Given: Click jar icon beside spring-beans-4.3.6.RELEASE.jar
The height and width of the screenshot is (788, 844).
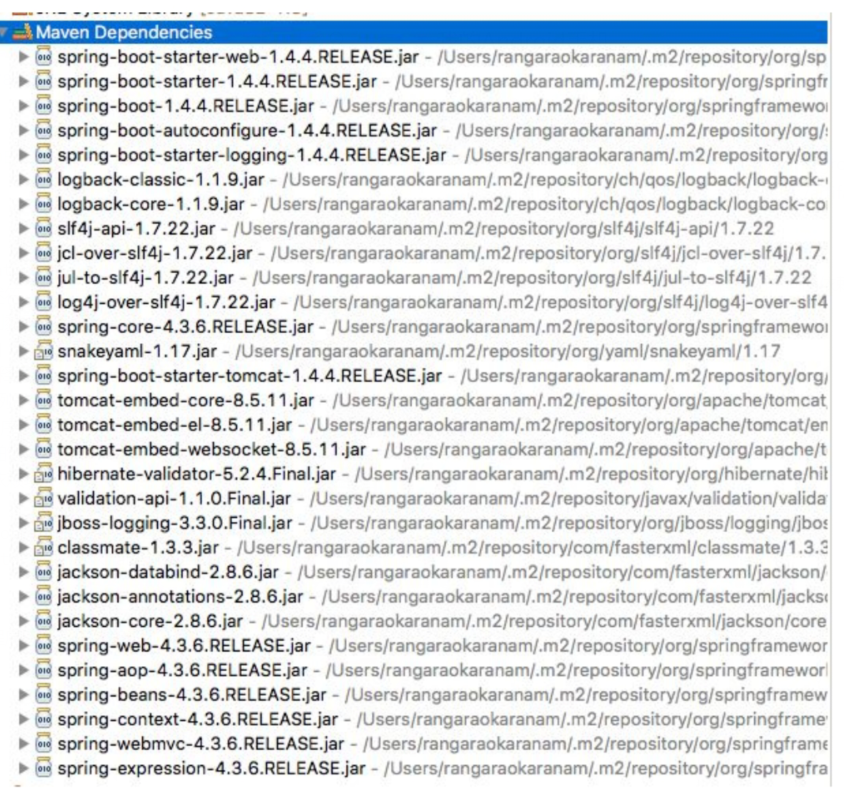Looking at the screenshot, I should click(43, 695).
